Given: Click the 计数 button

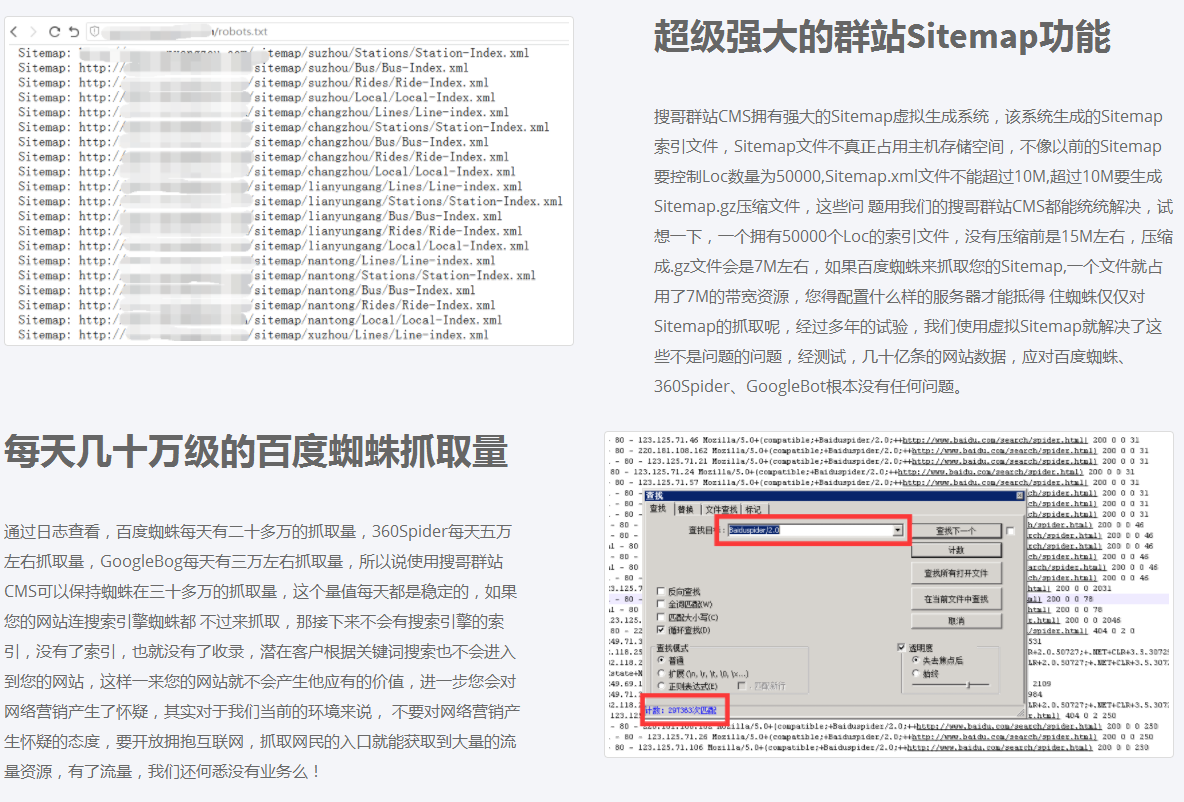Looking at the screenshot, I should click(x=956, y=550).
